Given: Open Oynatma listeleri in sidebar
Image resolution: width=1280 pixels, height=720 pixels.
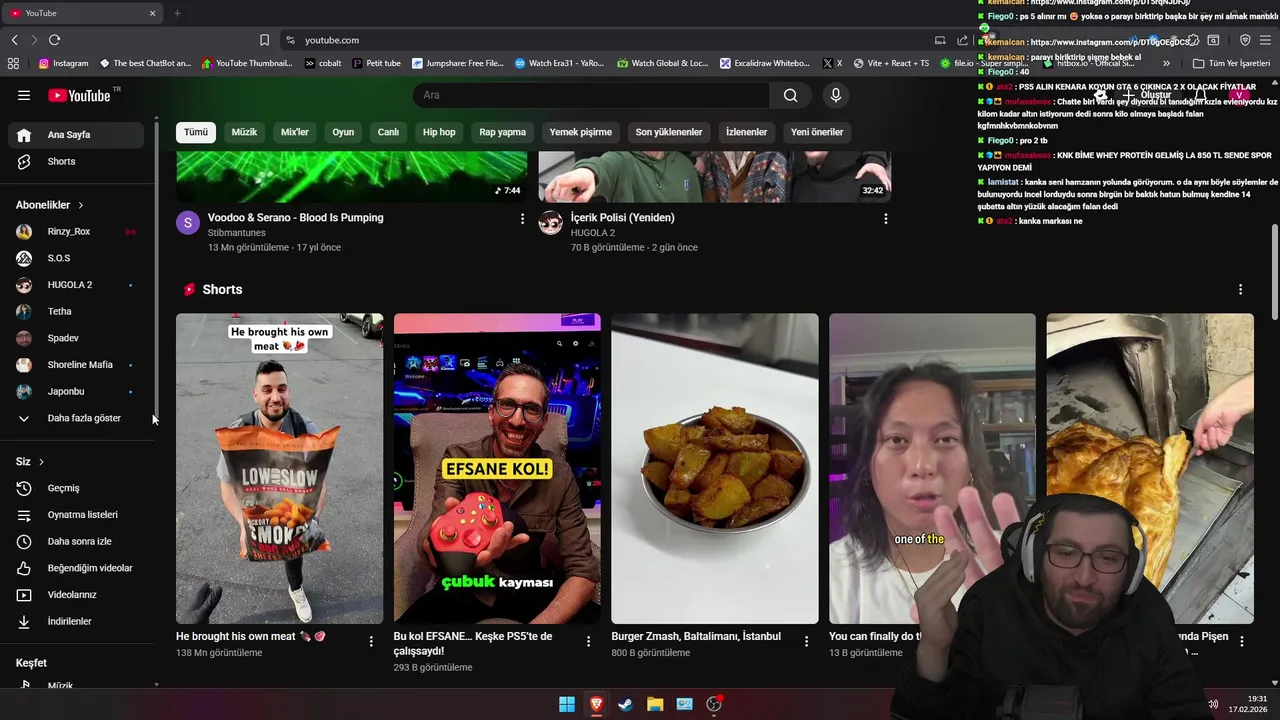Looking at the screenshot, I should 76,515.
